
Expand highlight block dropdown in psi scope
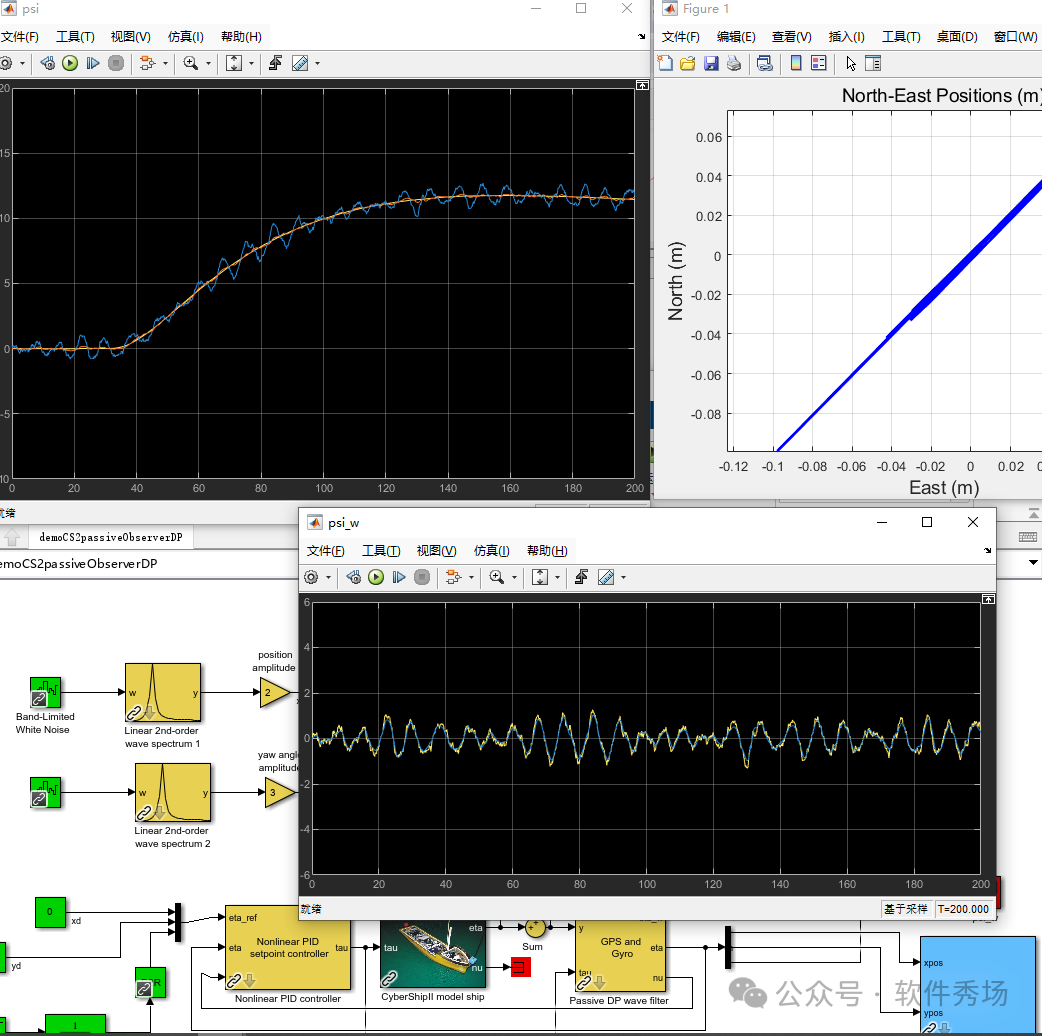[x=165, y=64]
